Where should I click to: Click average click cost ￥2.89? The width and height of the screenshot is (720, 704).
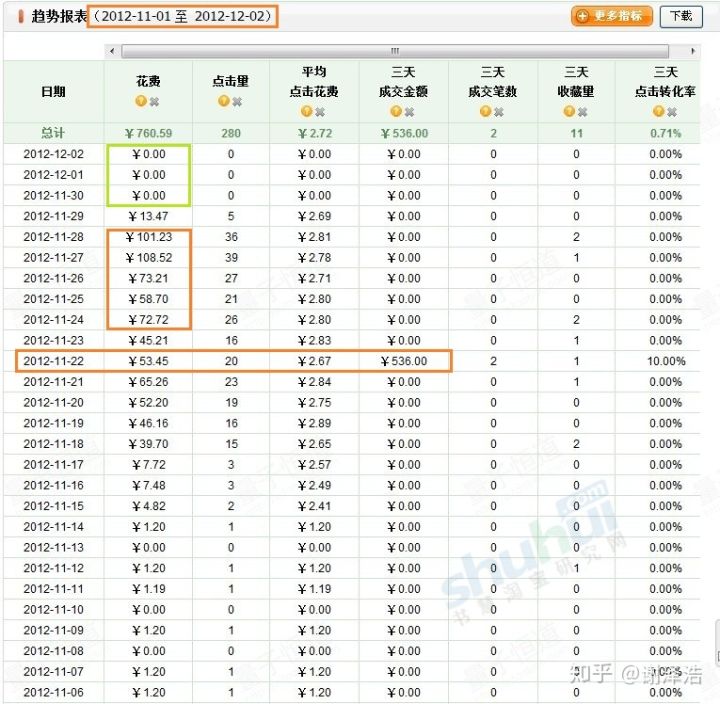click(315, 423)
